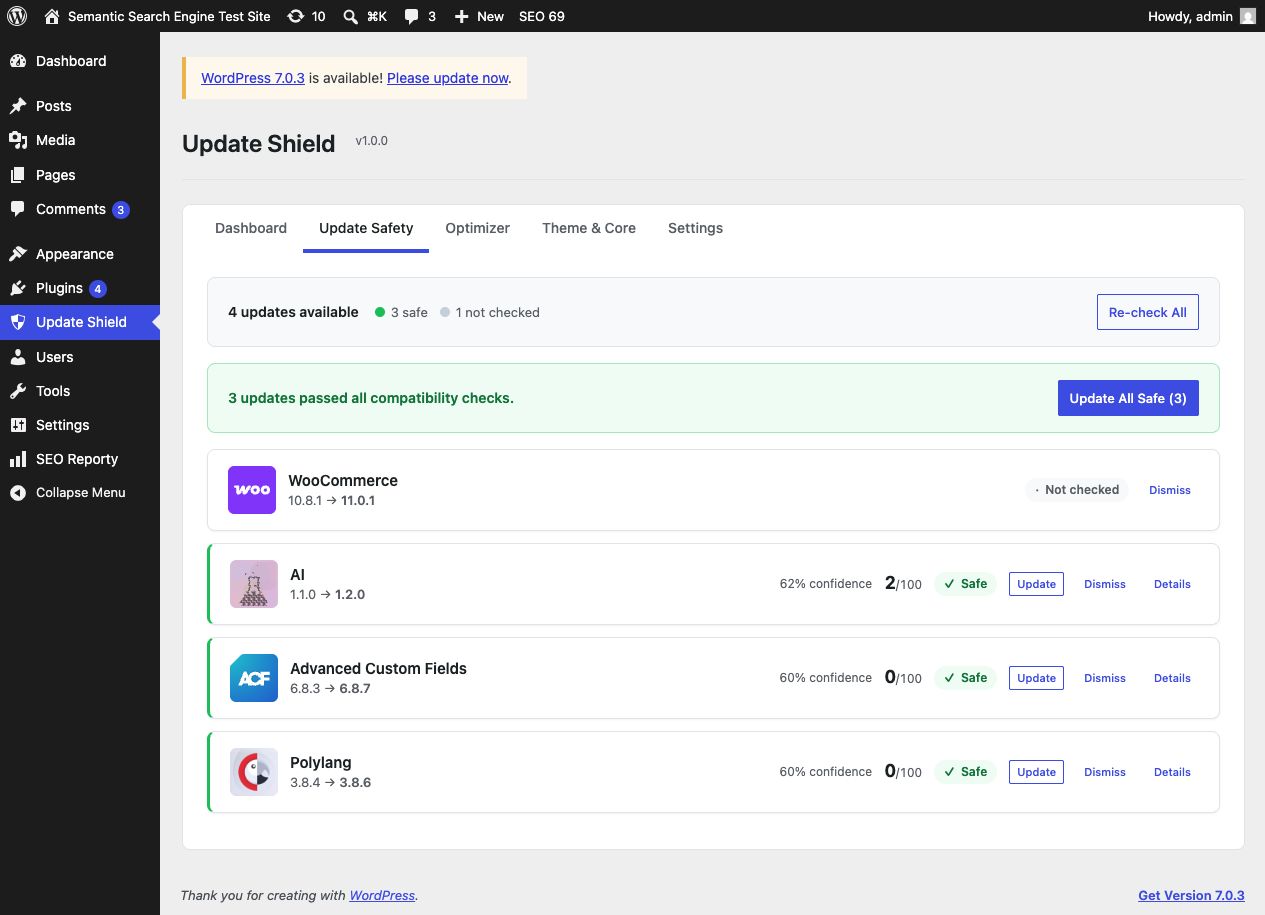Click the home icon beside site name

tap(52, 16)
